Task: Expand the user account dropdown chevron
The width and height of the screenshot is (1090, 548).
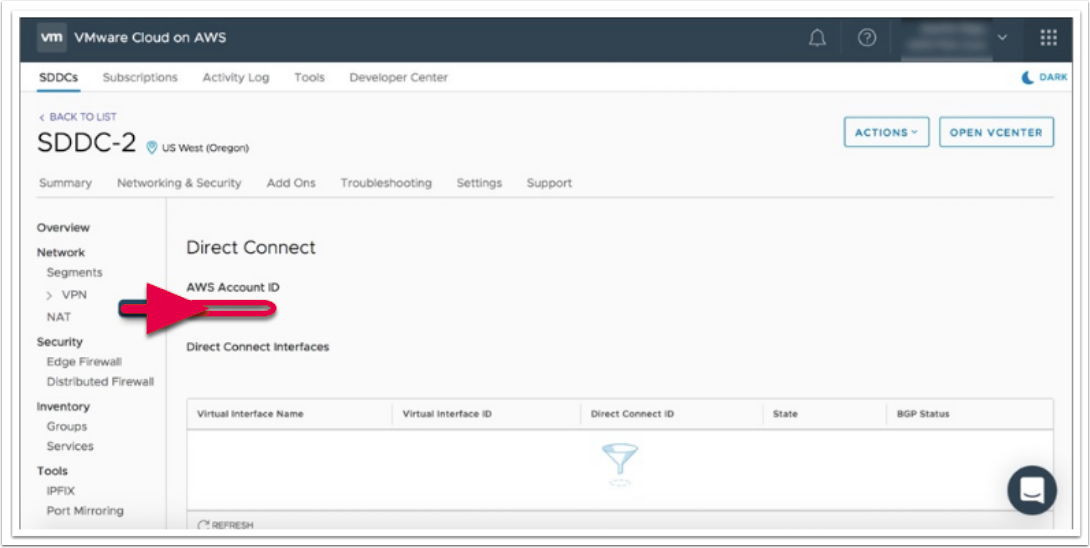Action: point(1002,38)
